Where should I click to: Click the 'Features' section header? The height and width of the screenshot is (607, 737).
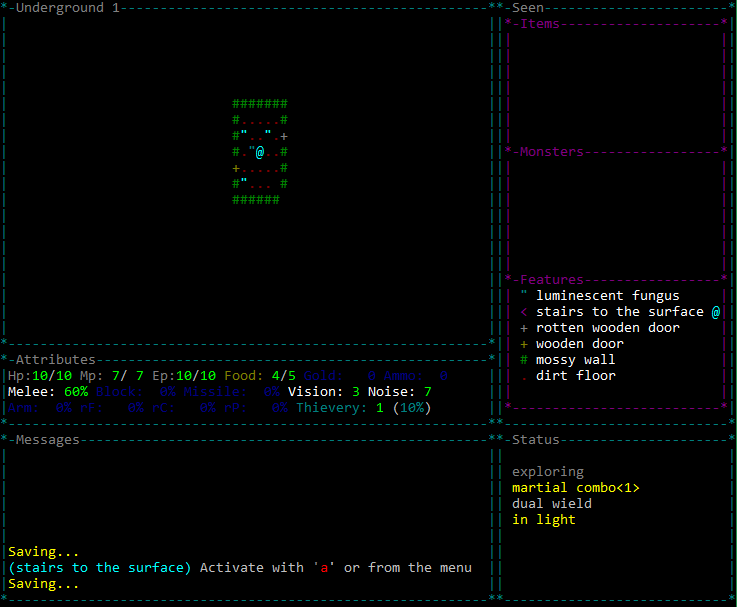(x=552, y=280)
